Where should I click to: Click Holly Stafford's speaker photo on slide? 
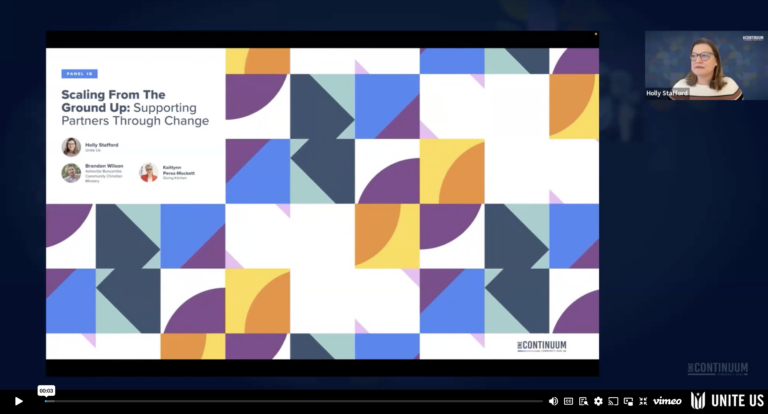click(71, 147)
